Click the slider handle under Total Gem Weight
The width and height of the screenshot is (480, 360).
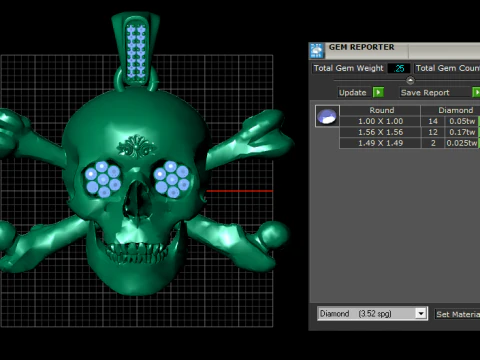tap(410, 80)
